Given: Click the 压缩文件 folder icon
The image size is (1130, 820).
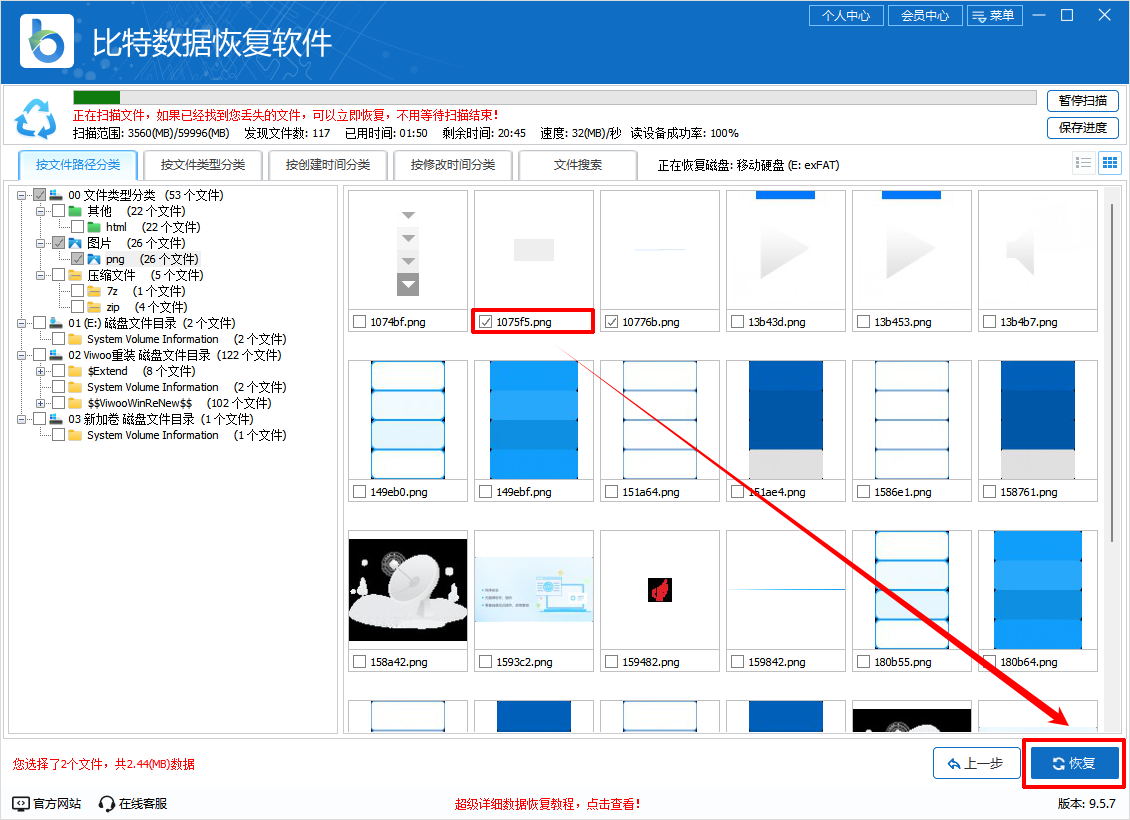Looking at the screenshot, I should [75, 275].
